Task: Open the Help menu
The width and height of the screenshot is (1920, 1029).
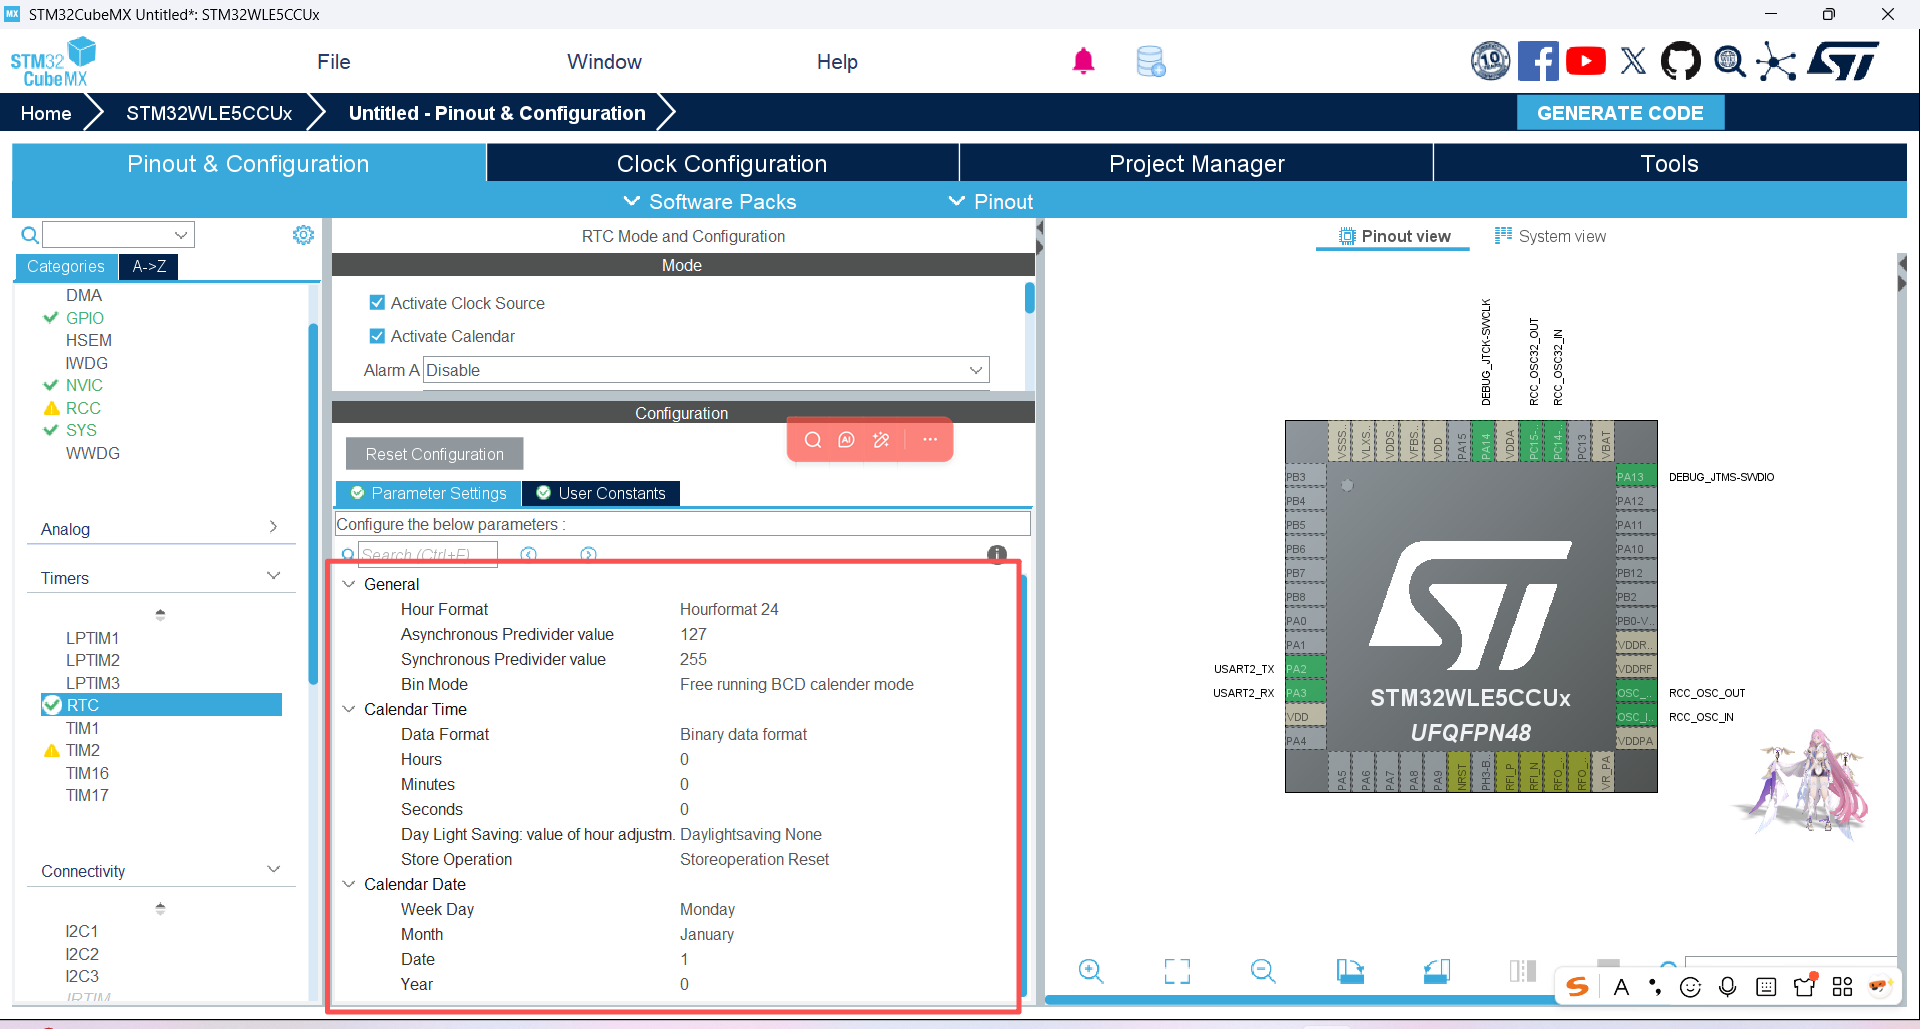Action: click(837, 62)
